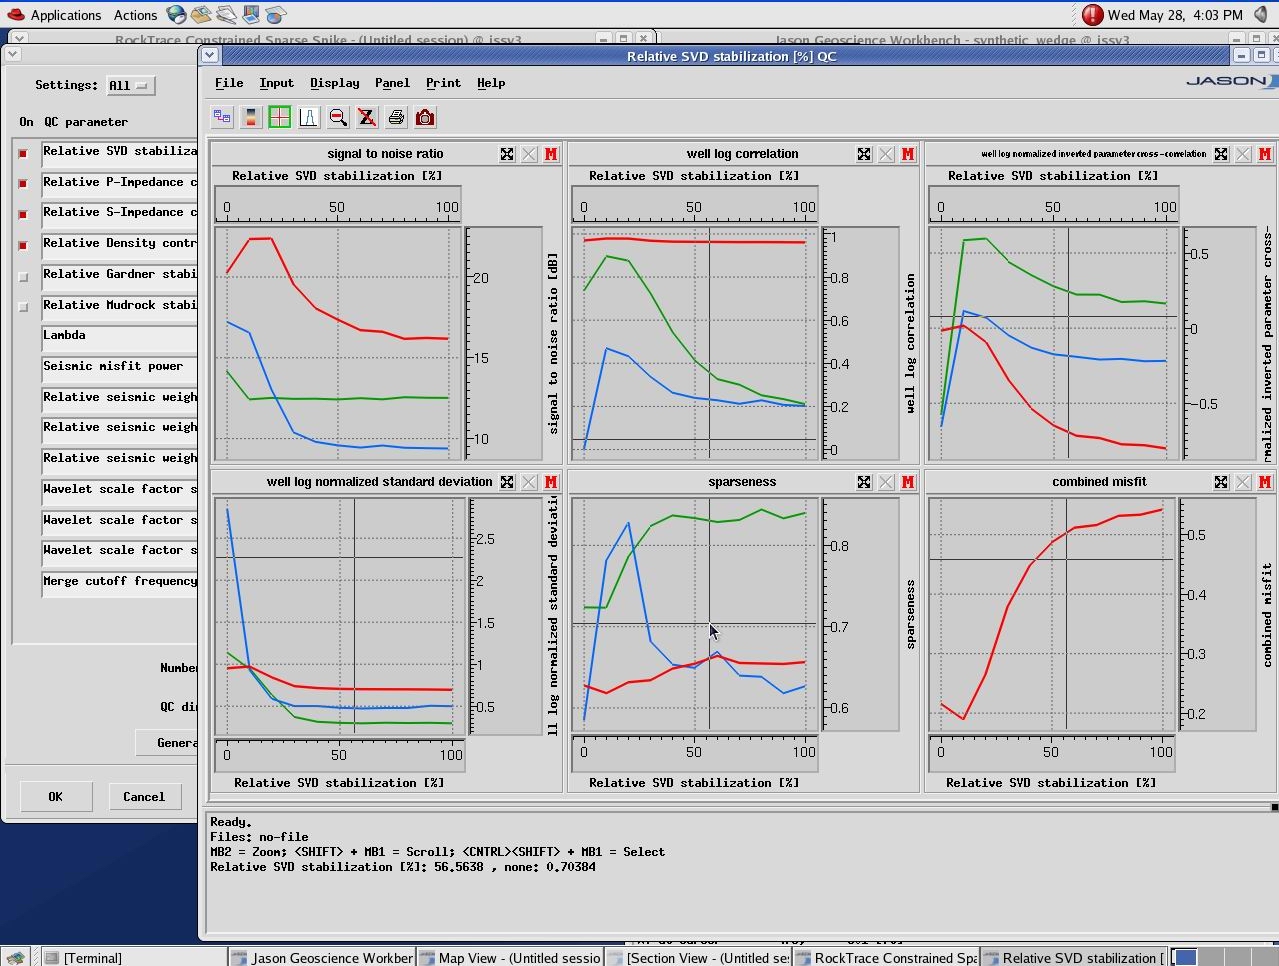The image size is (1279, 966).
Task: Open the document writer launcher in top panel
Action: [x=226, y=14]
